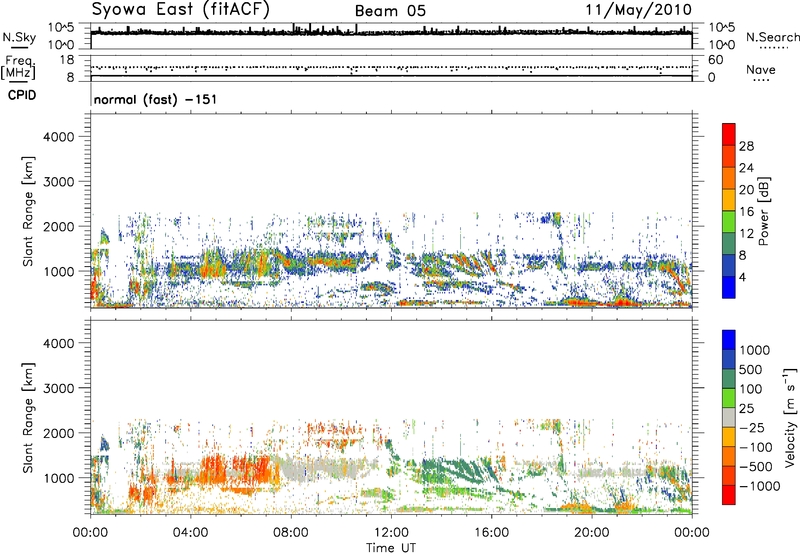Click the "4" label on Power color bar

coord(742,277)
